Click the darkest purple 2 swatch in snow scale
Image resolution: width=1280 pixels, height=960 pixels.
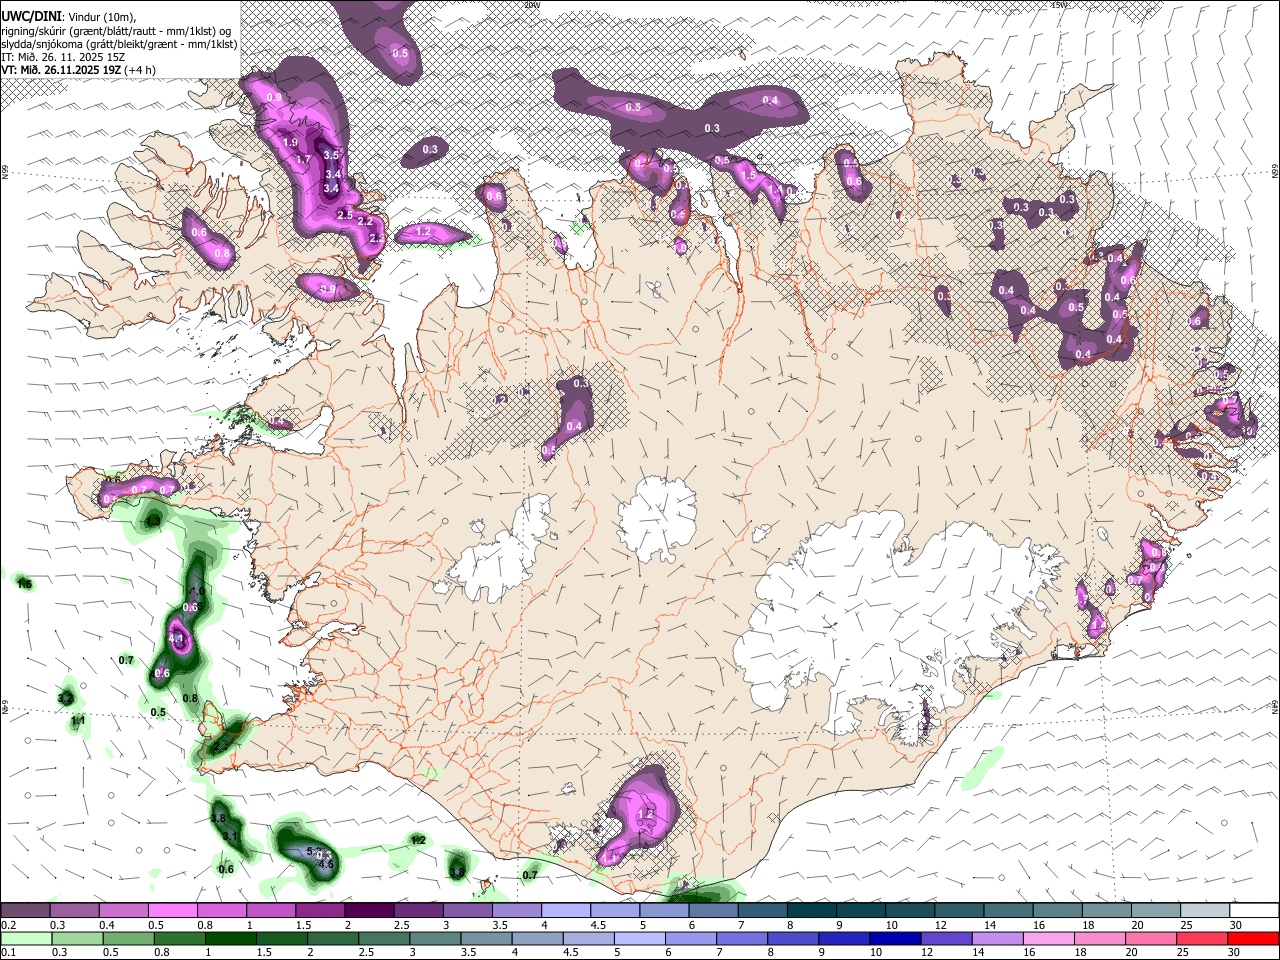click(x=369, y=911)
